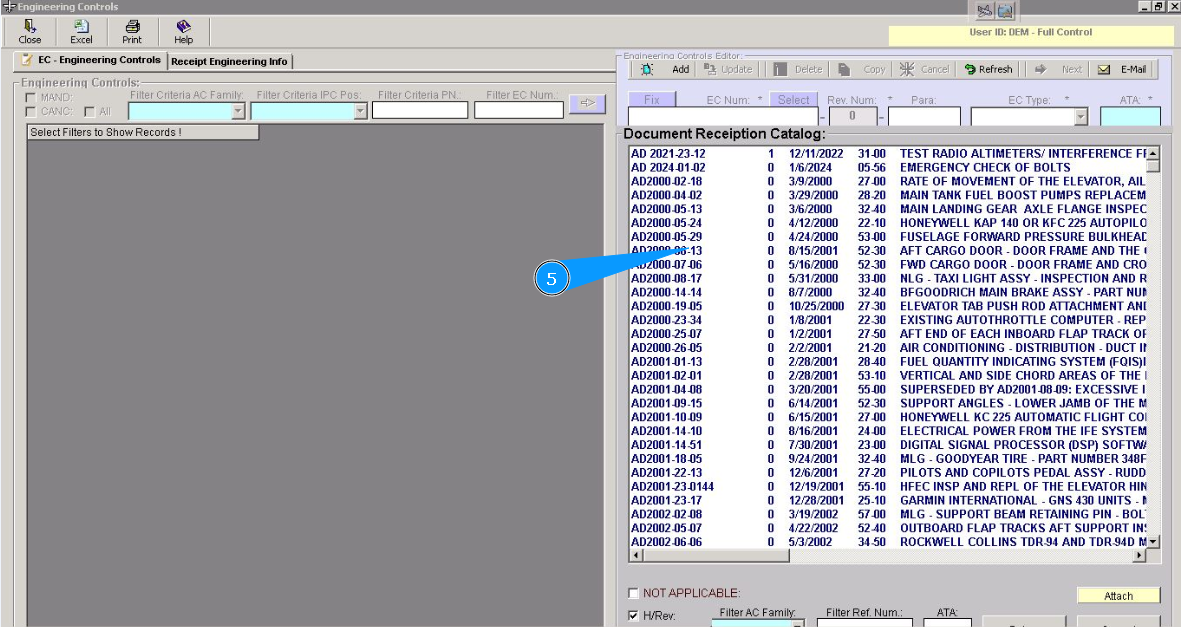
Task: Expand the Filter Criteria AC Family dropdown
Action: point(238,111)
